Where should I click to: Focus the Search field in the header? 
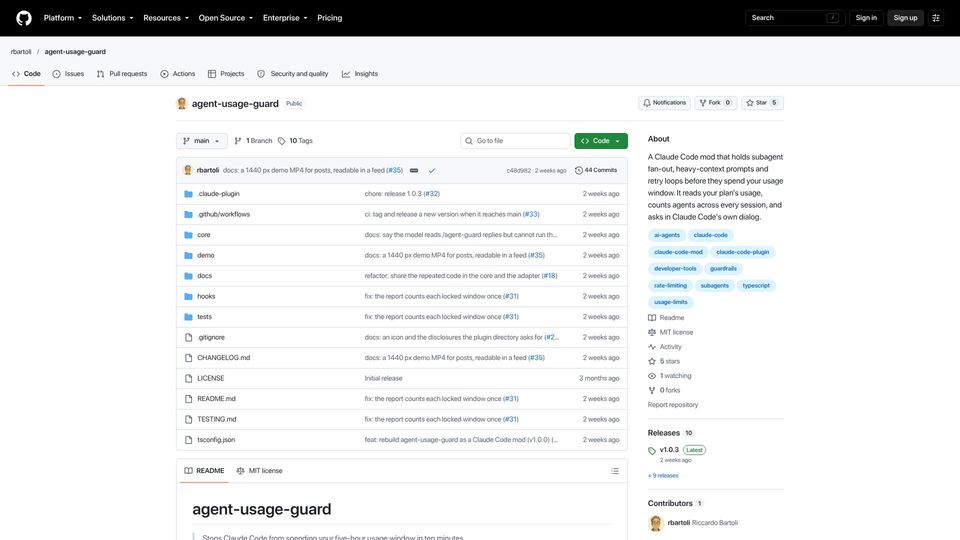[x=795, y=18]
